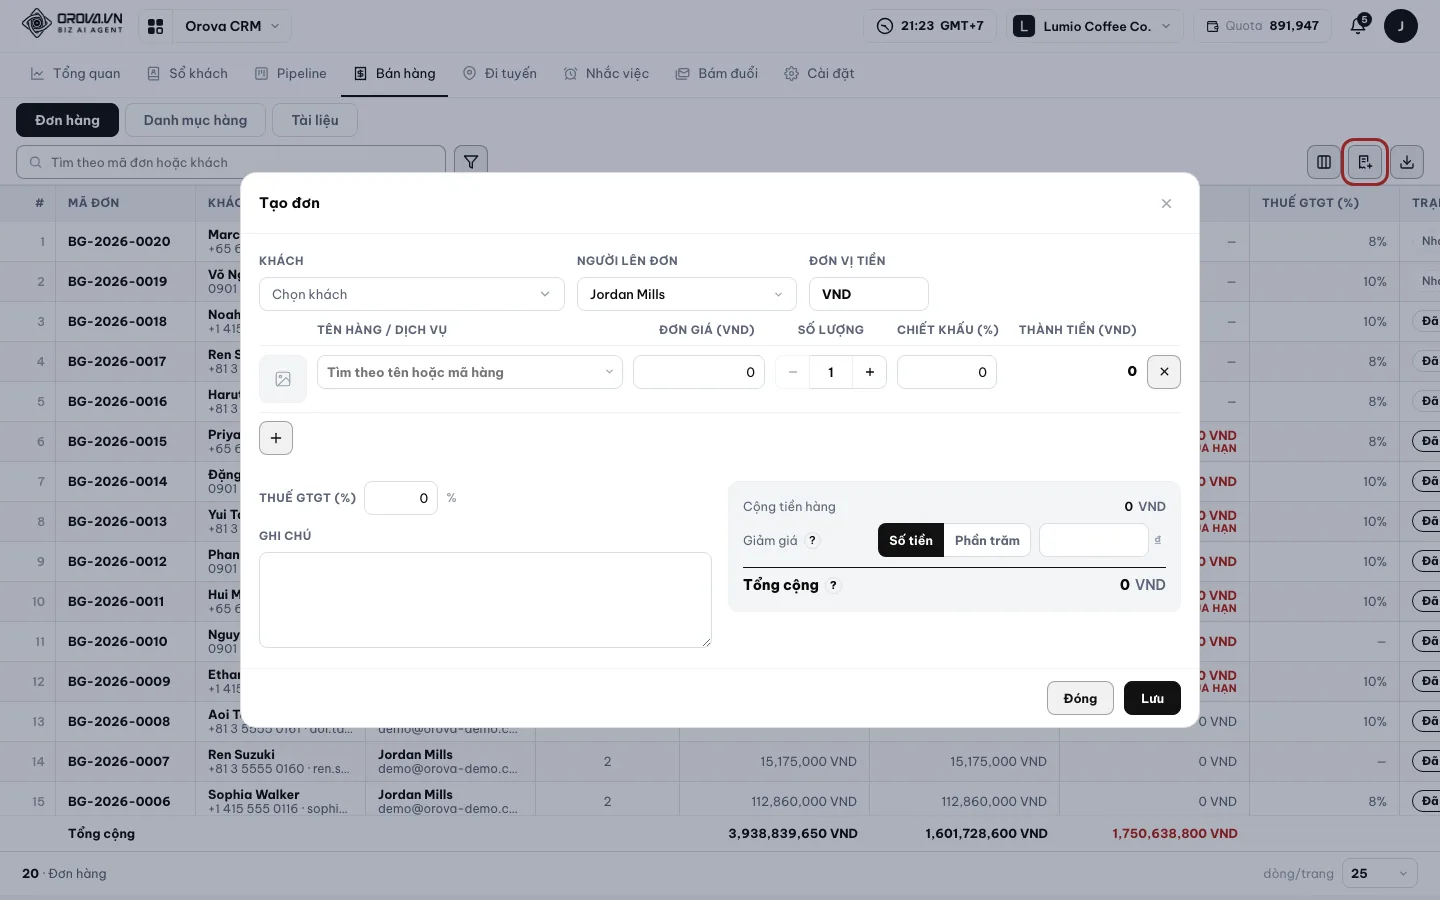This screenshot has height=900, width=1440.
Task: Remove the item line with X
Action: click(1164, 372)
